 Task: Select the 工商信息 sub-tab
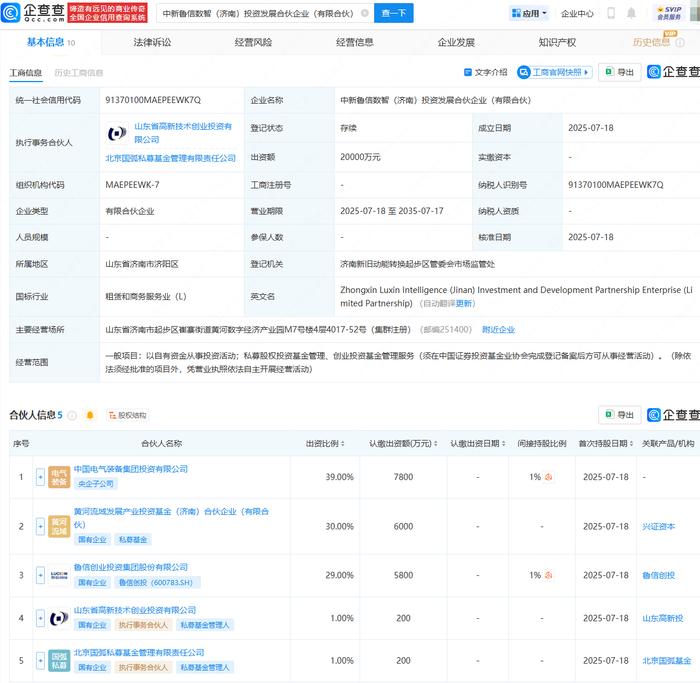pos(25,73)
